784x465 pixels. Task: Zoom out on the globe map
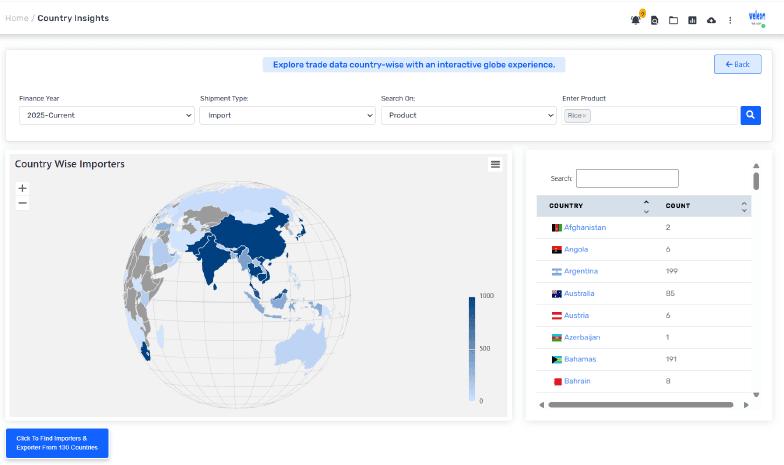[x=23, y=203]
